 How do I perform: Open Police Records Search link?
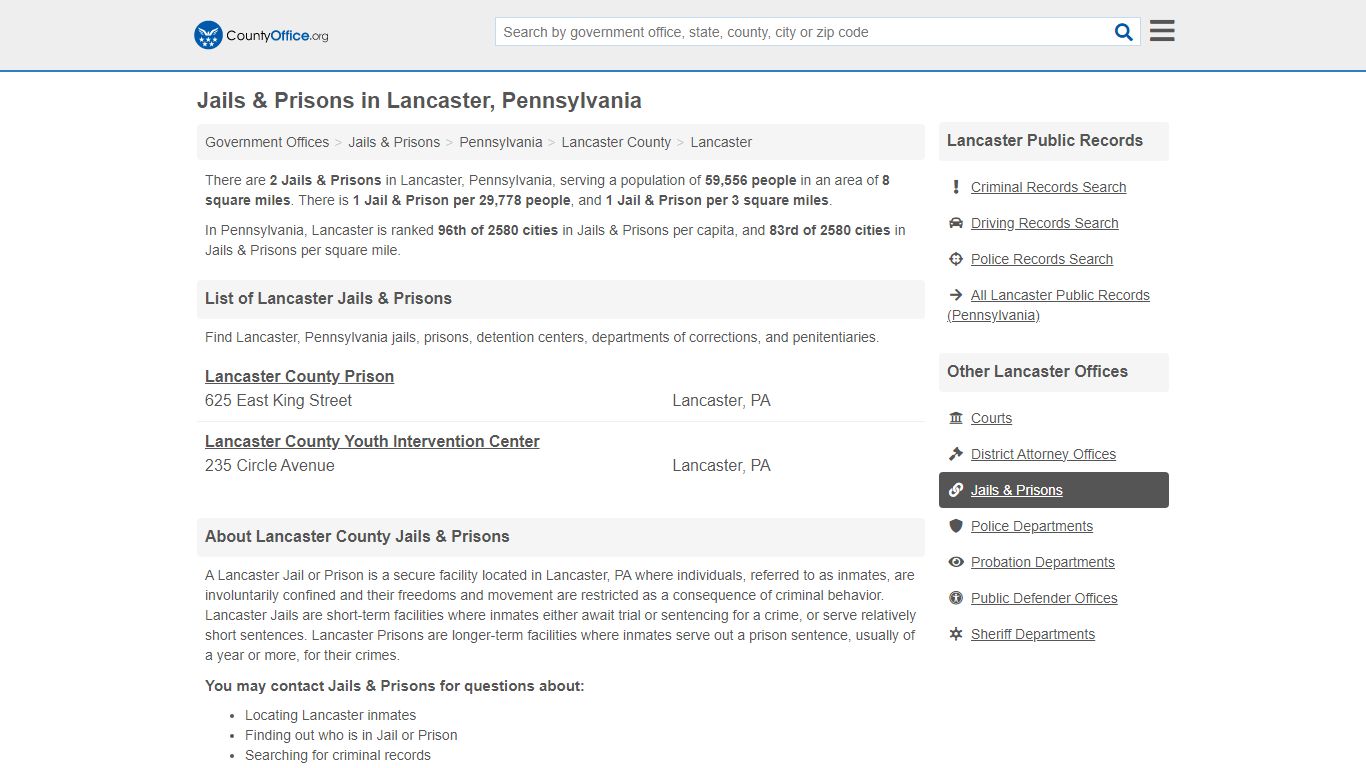1042,259
